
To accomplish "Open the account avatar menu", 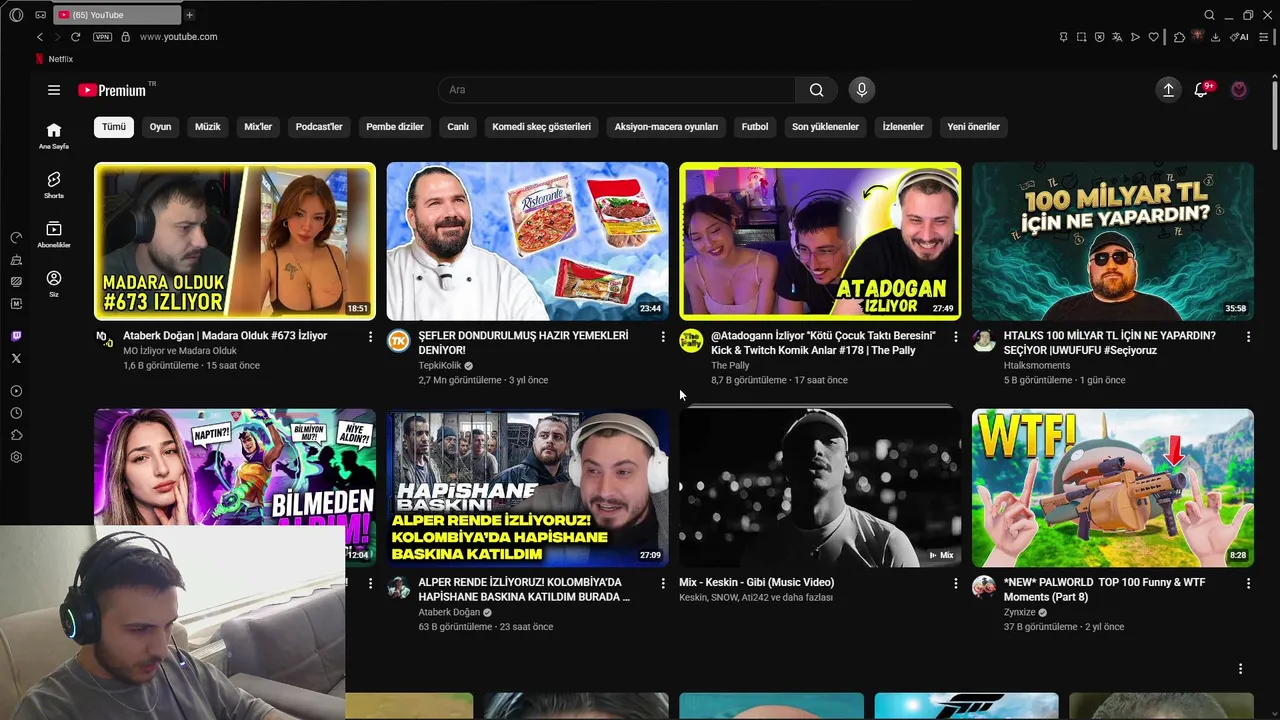I will 1239,90.
